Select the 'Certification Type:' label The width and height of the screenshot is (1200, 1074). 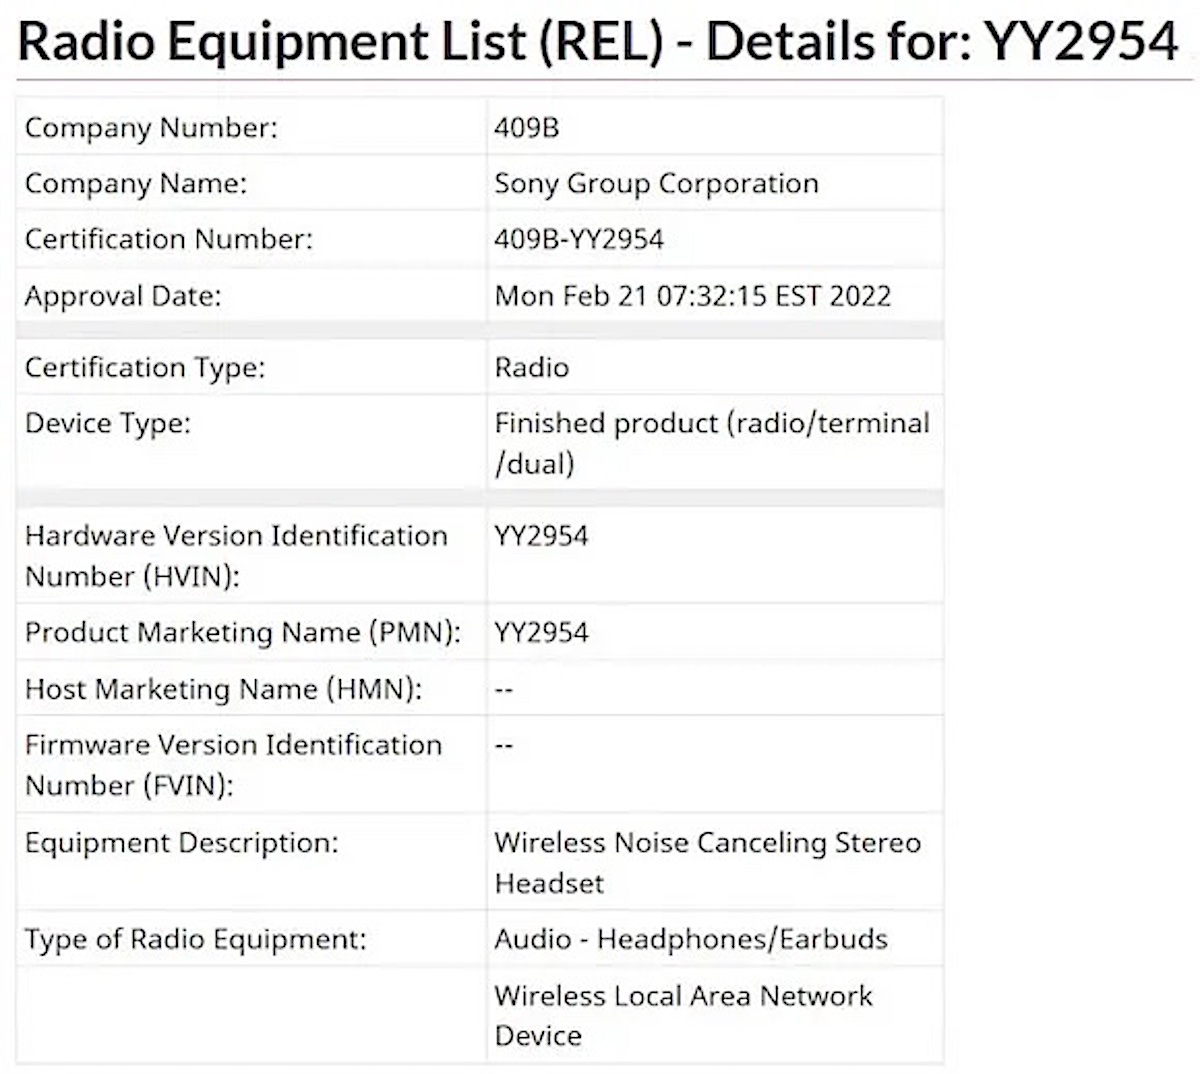tap(145, 368)
